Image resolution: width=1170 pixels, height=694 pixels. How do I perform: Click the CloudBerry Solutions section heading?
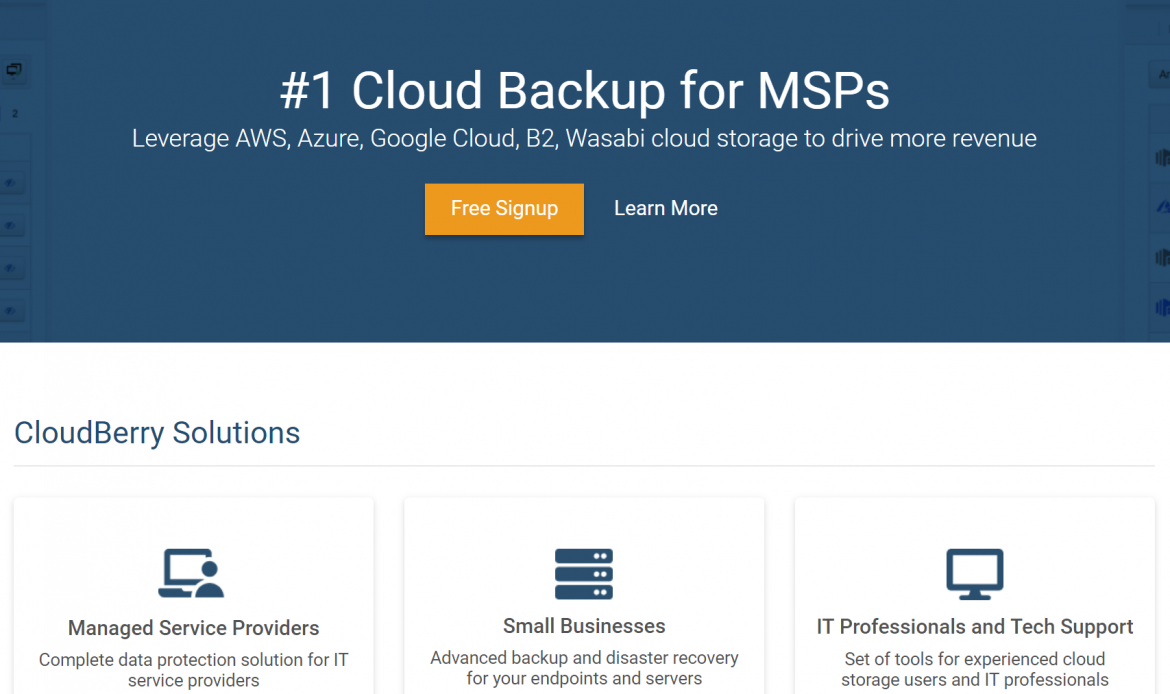pyautogui.click(x=157, y=433)
